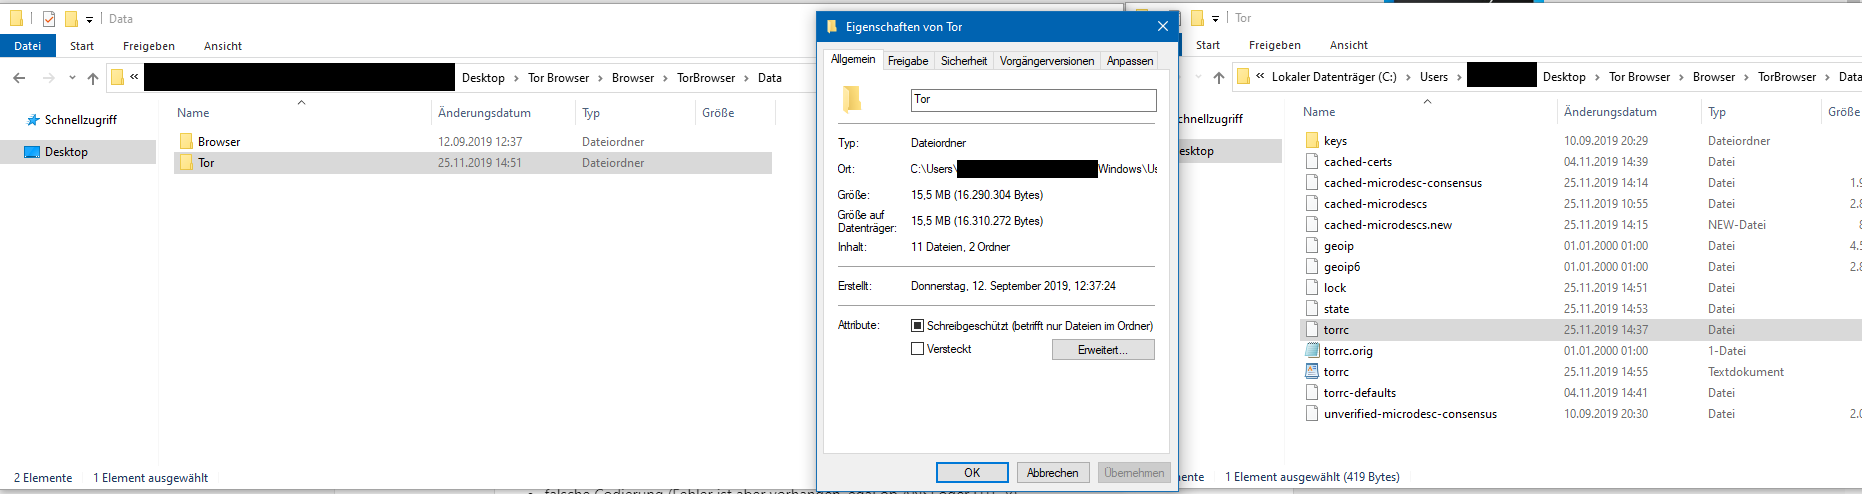Click the Erweitert... button
The height and width of the screenshot is (494, 1862).
pos(1103,350)
